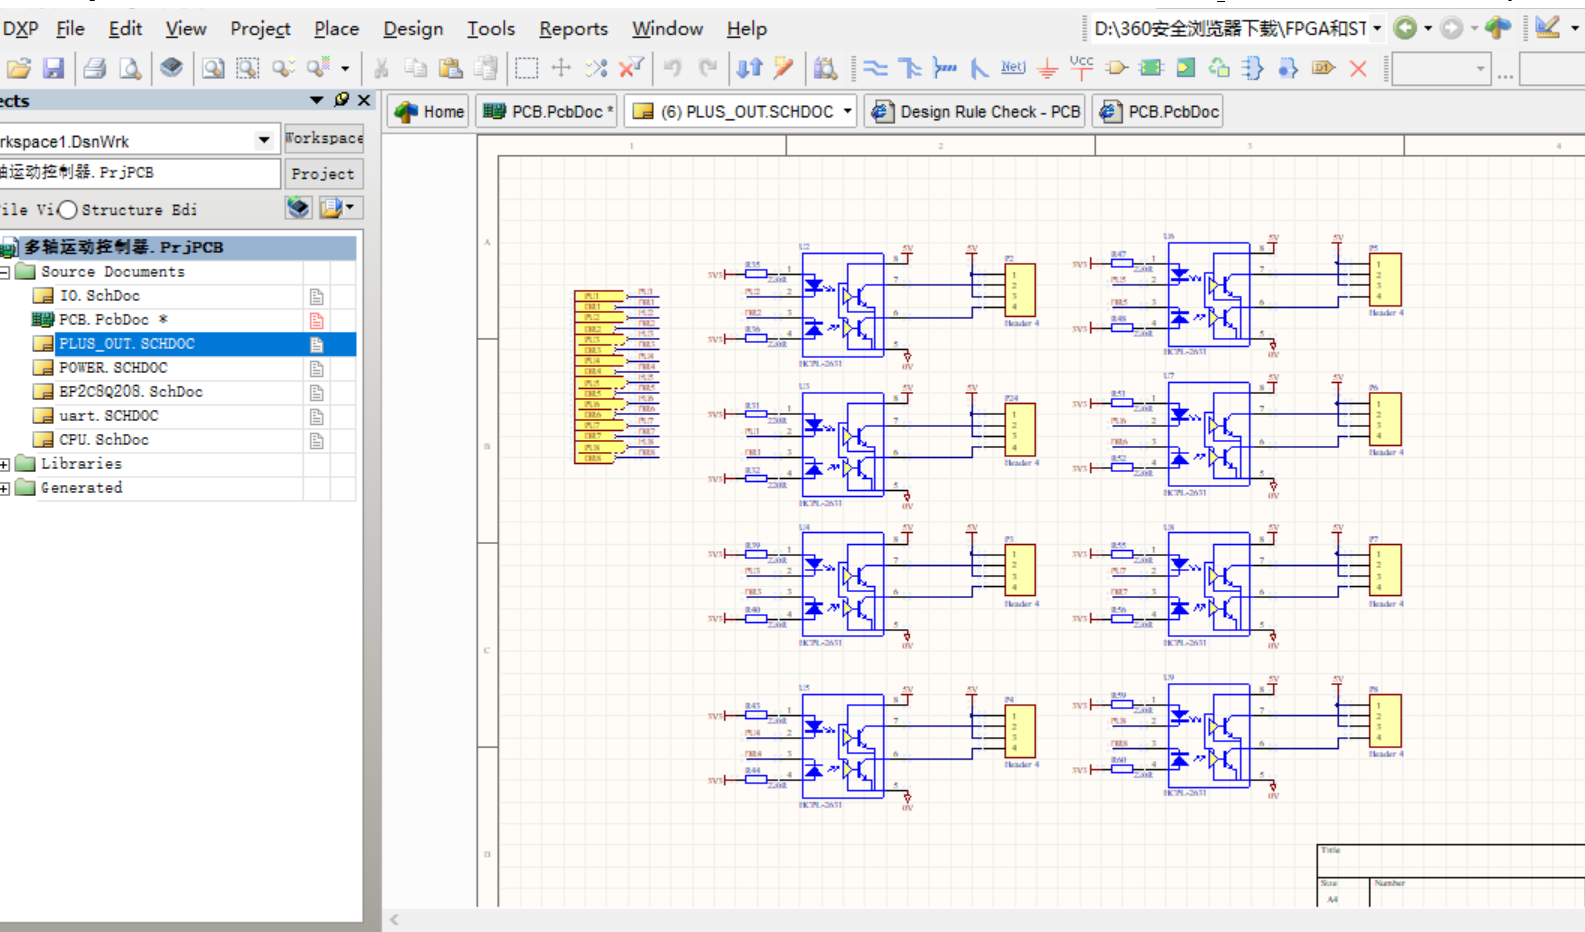Move selected objects with cross arrows tool
The width and height of the screenshot is (1585, 932).
(x=561, y=68)
